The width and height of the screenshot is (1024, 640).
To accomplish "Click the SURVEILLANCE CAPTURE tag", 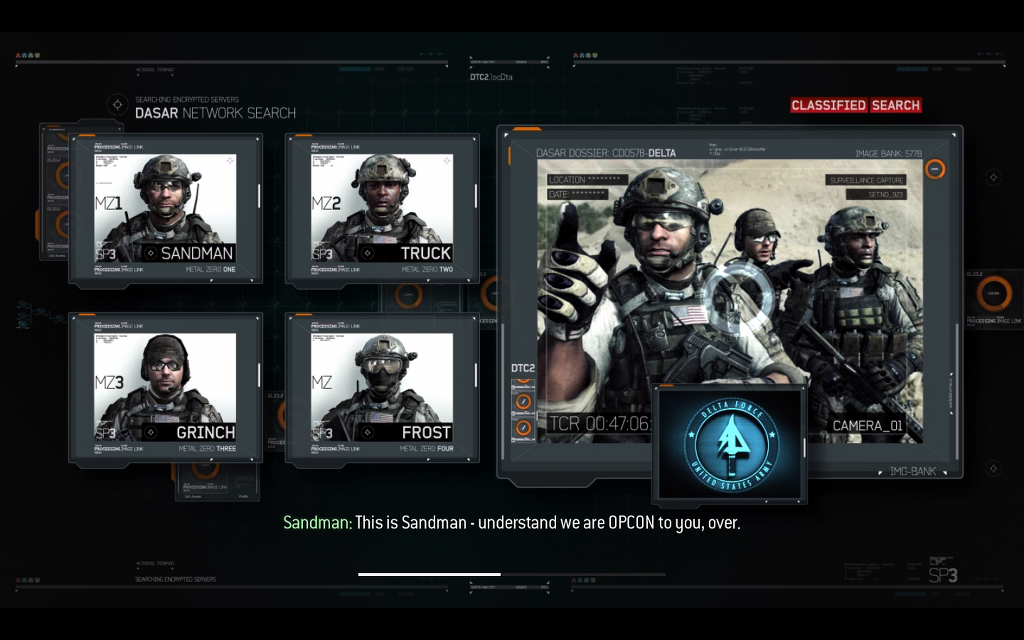I will (867, 180).
